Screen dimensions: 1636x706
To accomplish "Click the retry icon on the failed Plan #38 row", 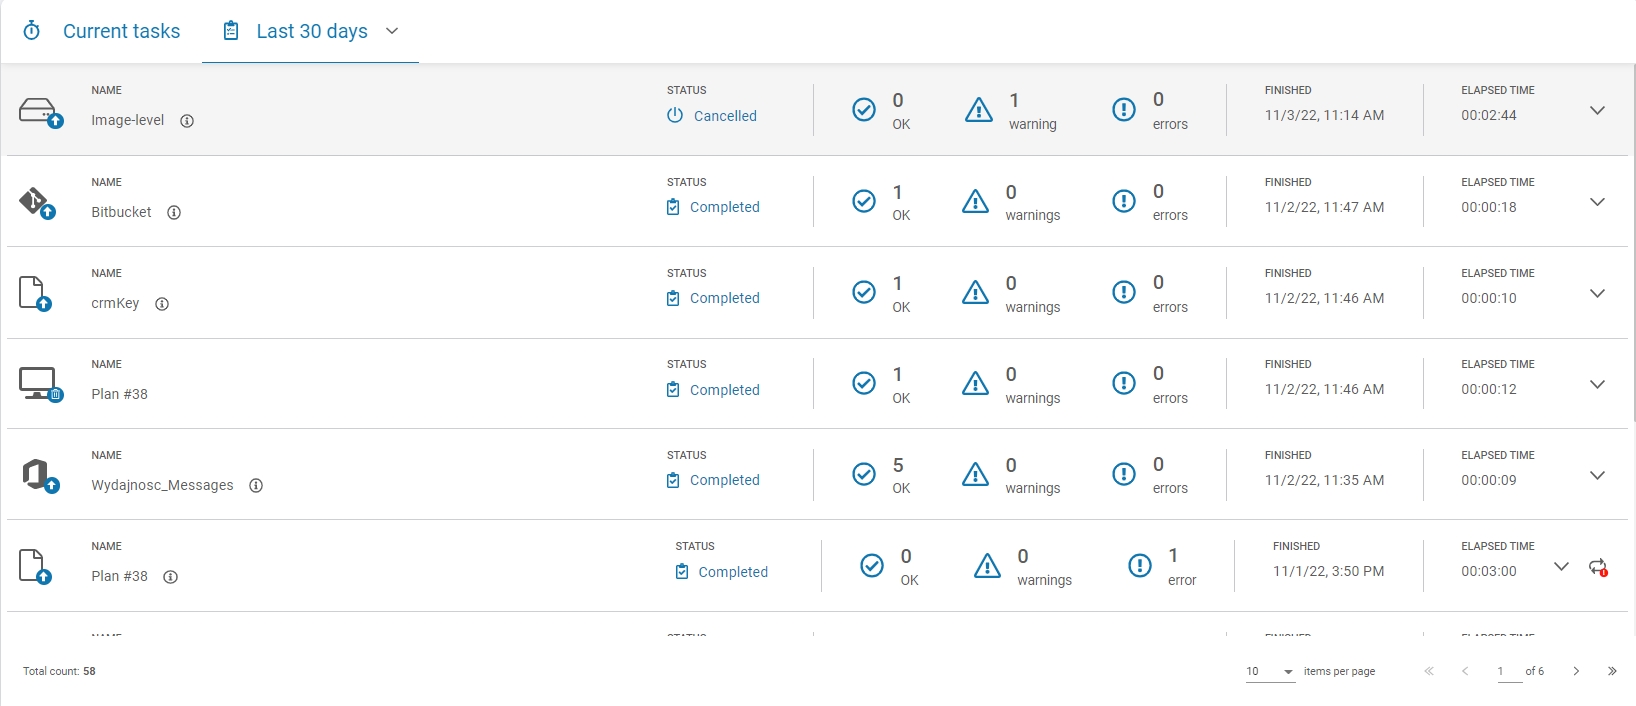I will (1597, 567).
